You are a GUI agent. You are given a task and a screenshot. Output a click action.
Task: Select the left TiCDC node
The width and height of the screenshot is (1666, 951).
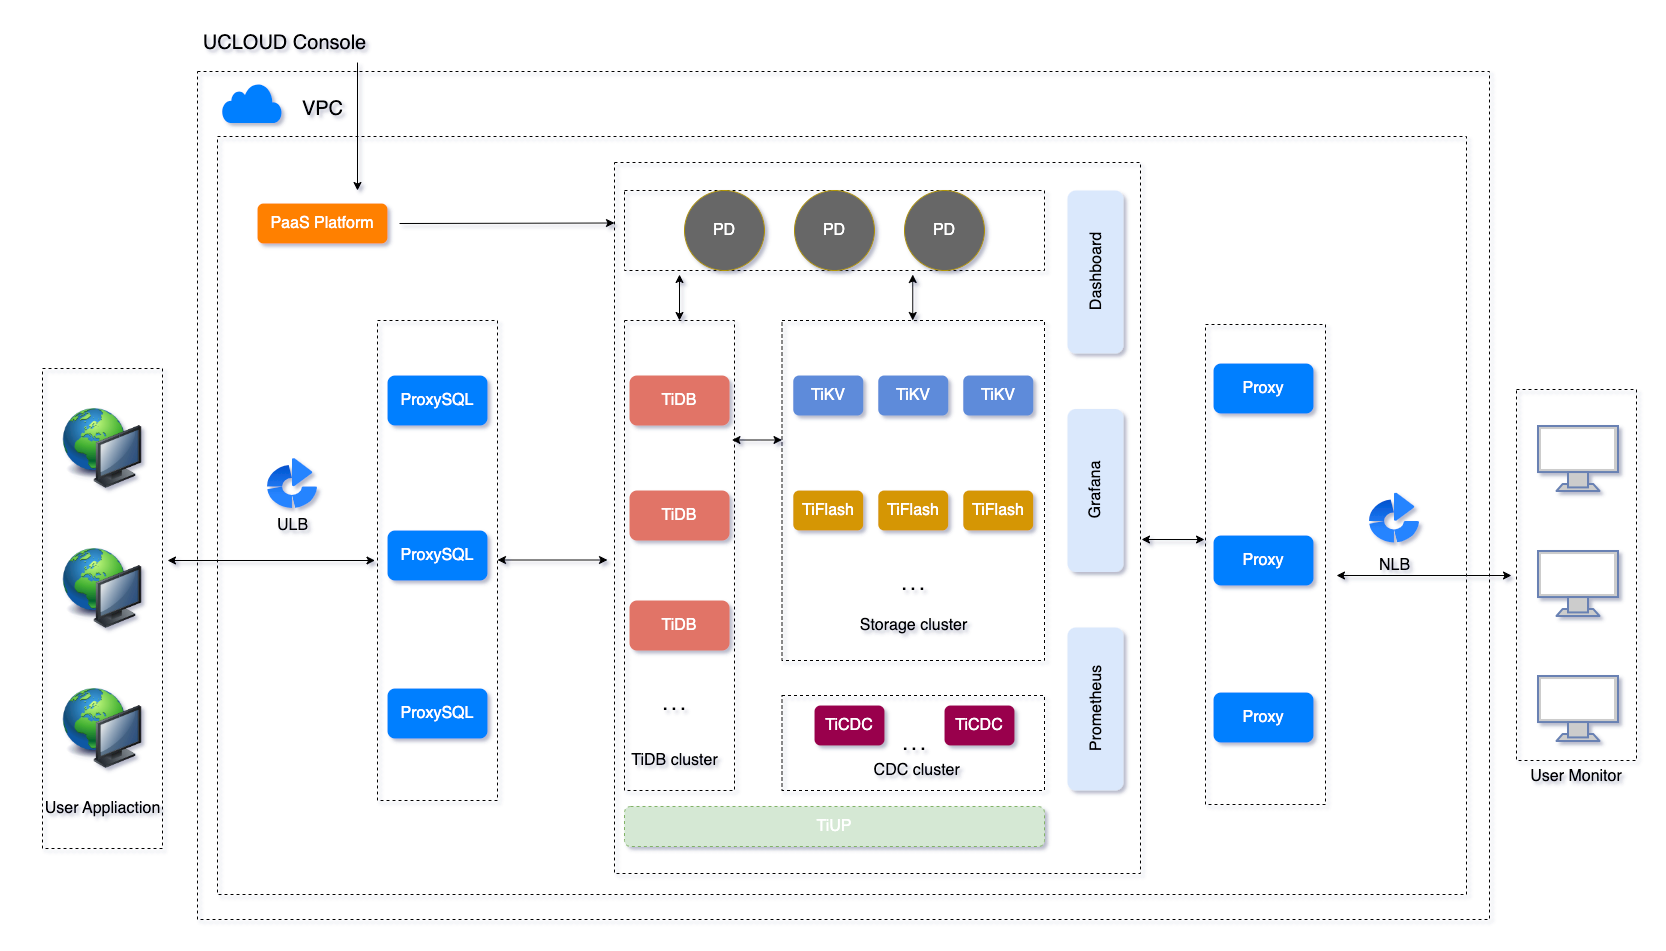point(849,725)
